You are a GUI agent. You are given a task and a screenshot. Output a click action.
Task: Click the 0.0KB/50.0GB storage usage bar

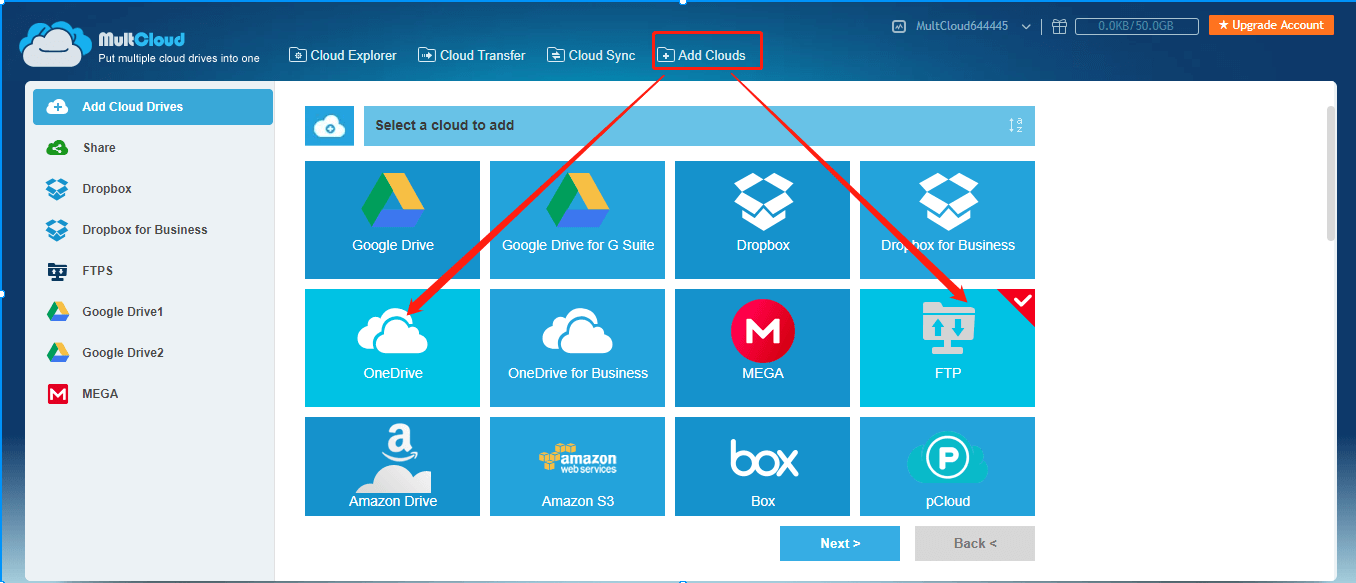tap(1136, 26)
